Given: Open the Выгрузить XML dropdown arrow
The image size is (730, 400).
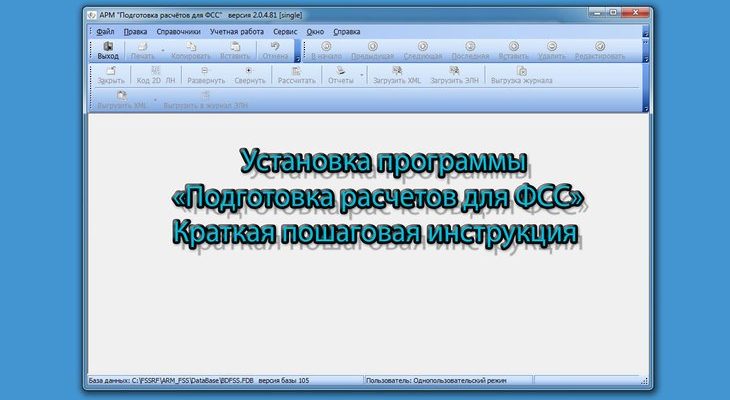Looking at the screenshot, I should 155,100.
